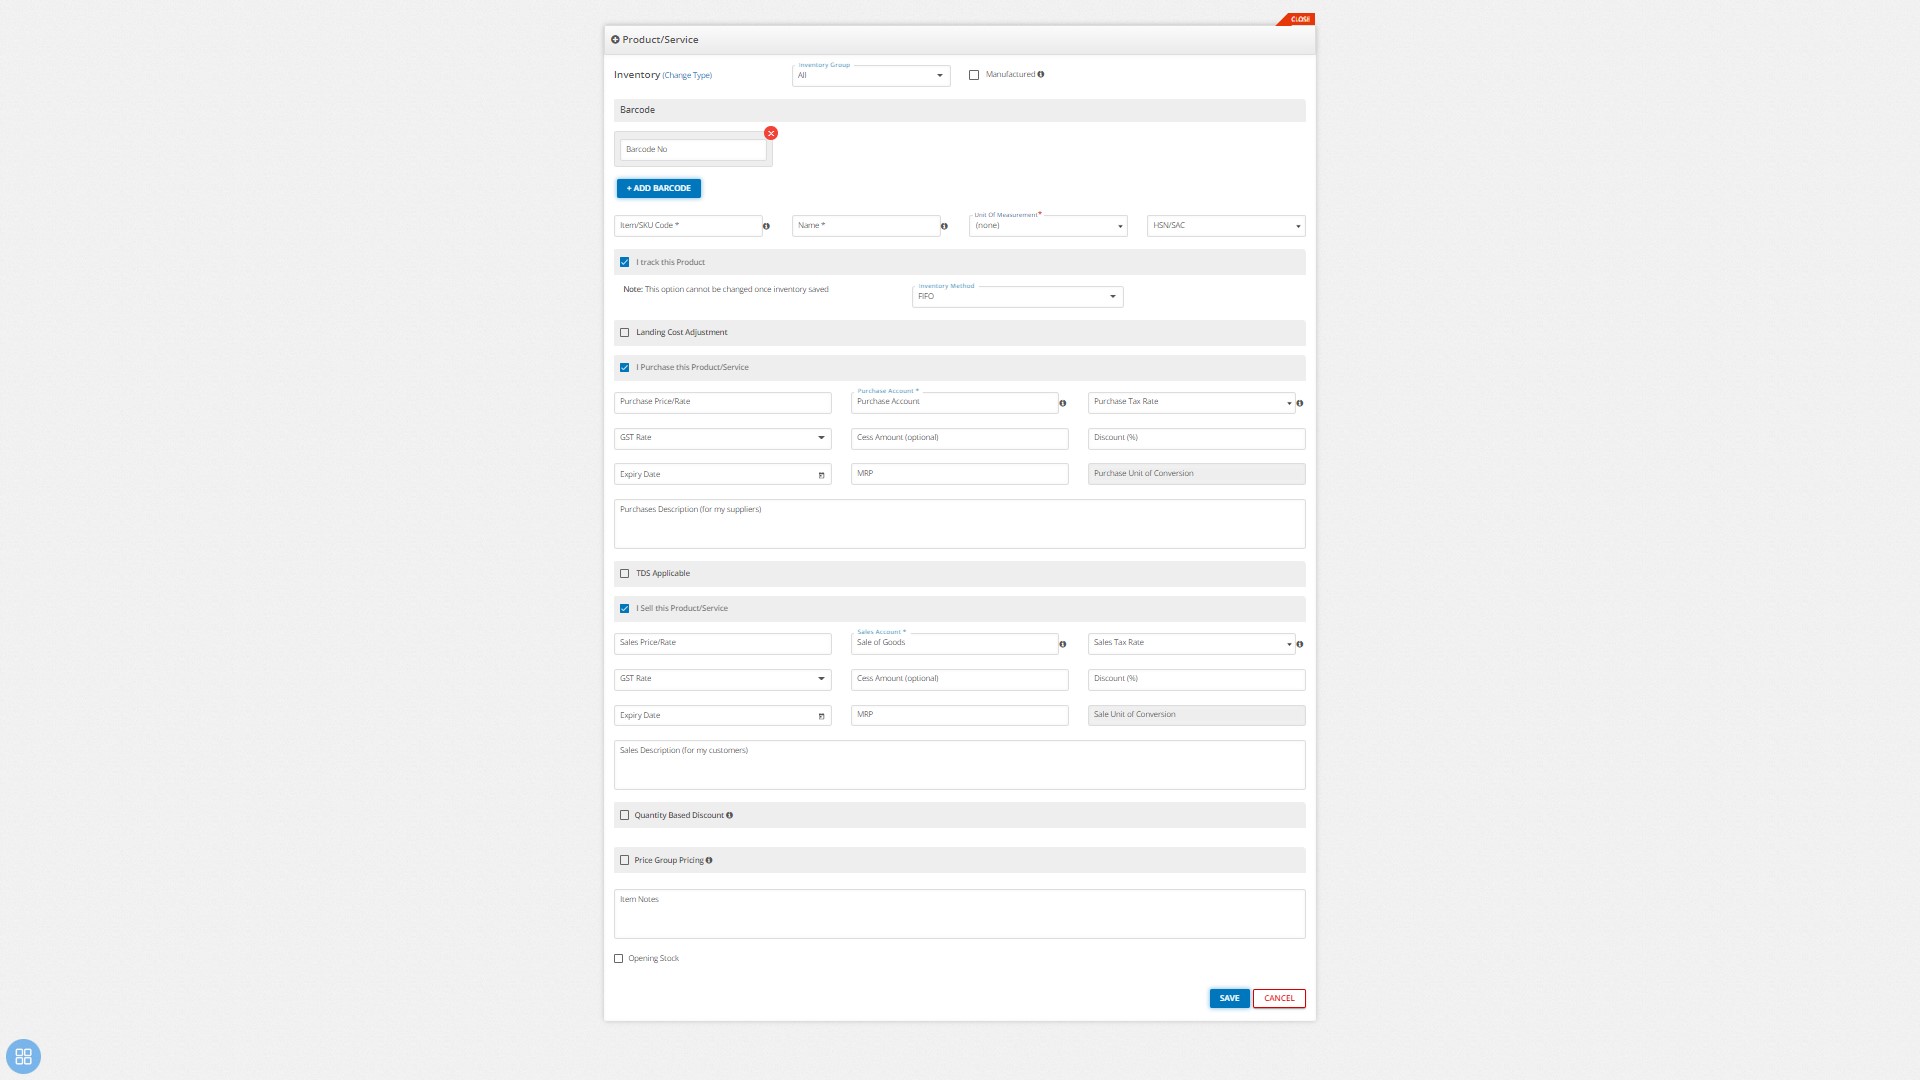Viewport: 1920px width, 1080px height.
Task: Open Inventory Method FIFO dropdown
Action: [x=1018, y=297]
